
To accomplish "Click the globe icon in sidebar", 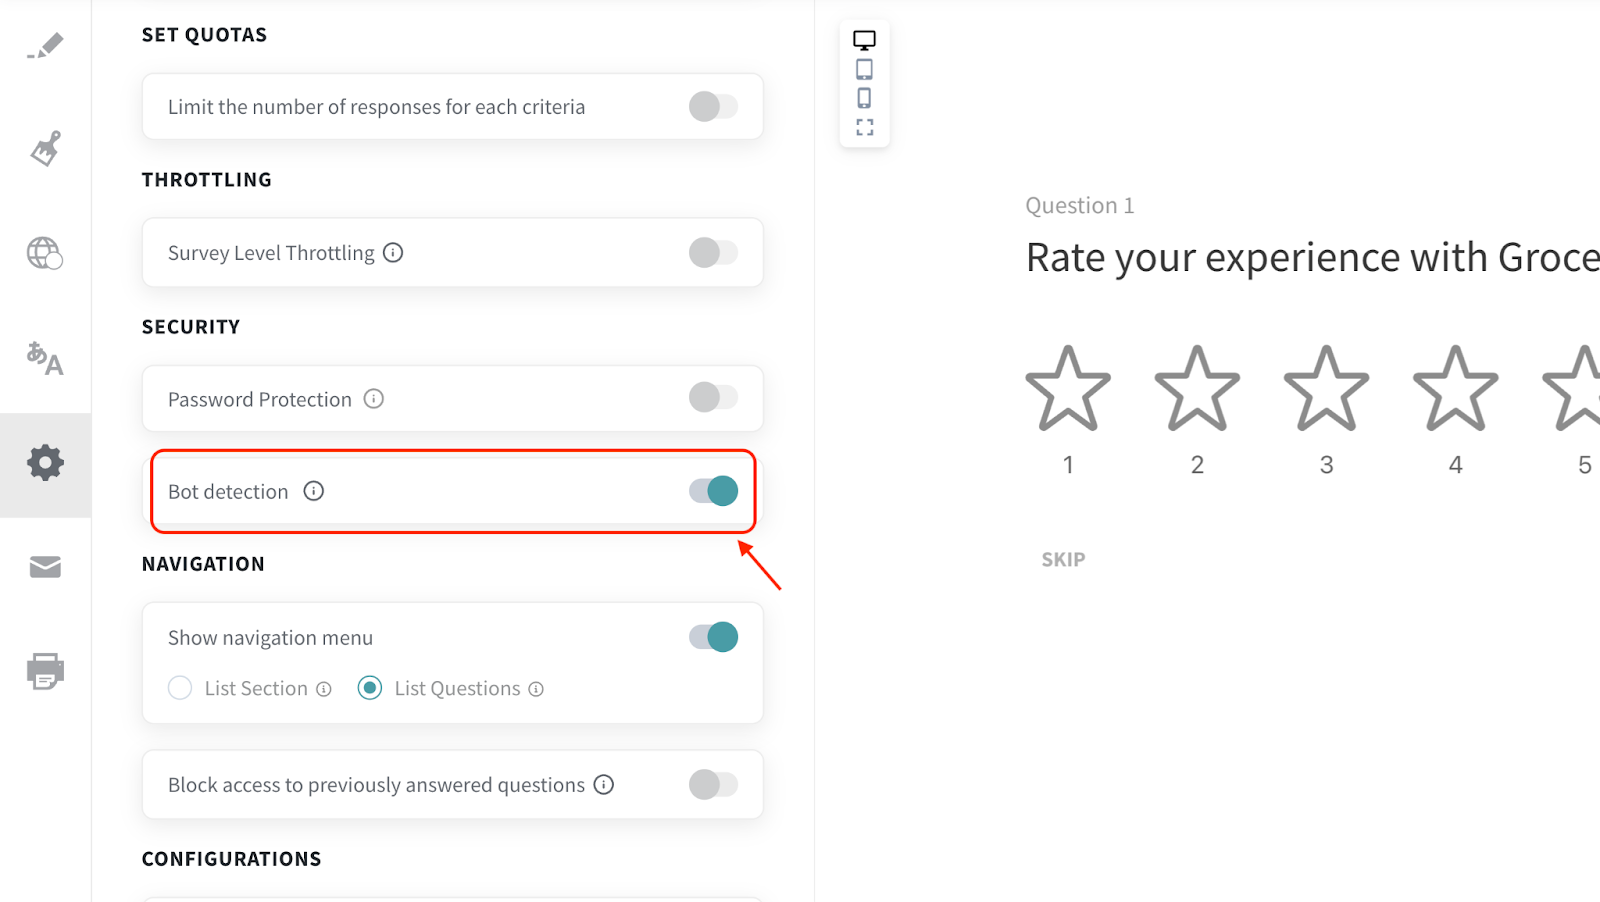I will [x=45, y=253].
